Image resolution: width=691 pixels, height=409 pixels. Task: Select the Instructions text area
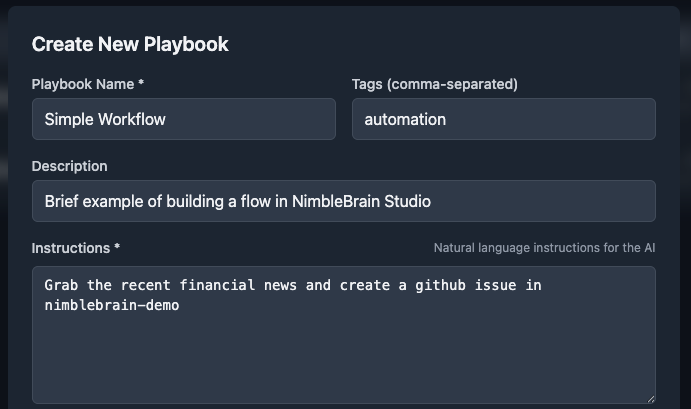343,334
